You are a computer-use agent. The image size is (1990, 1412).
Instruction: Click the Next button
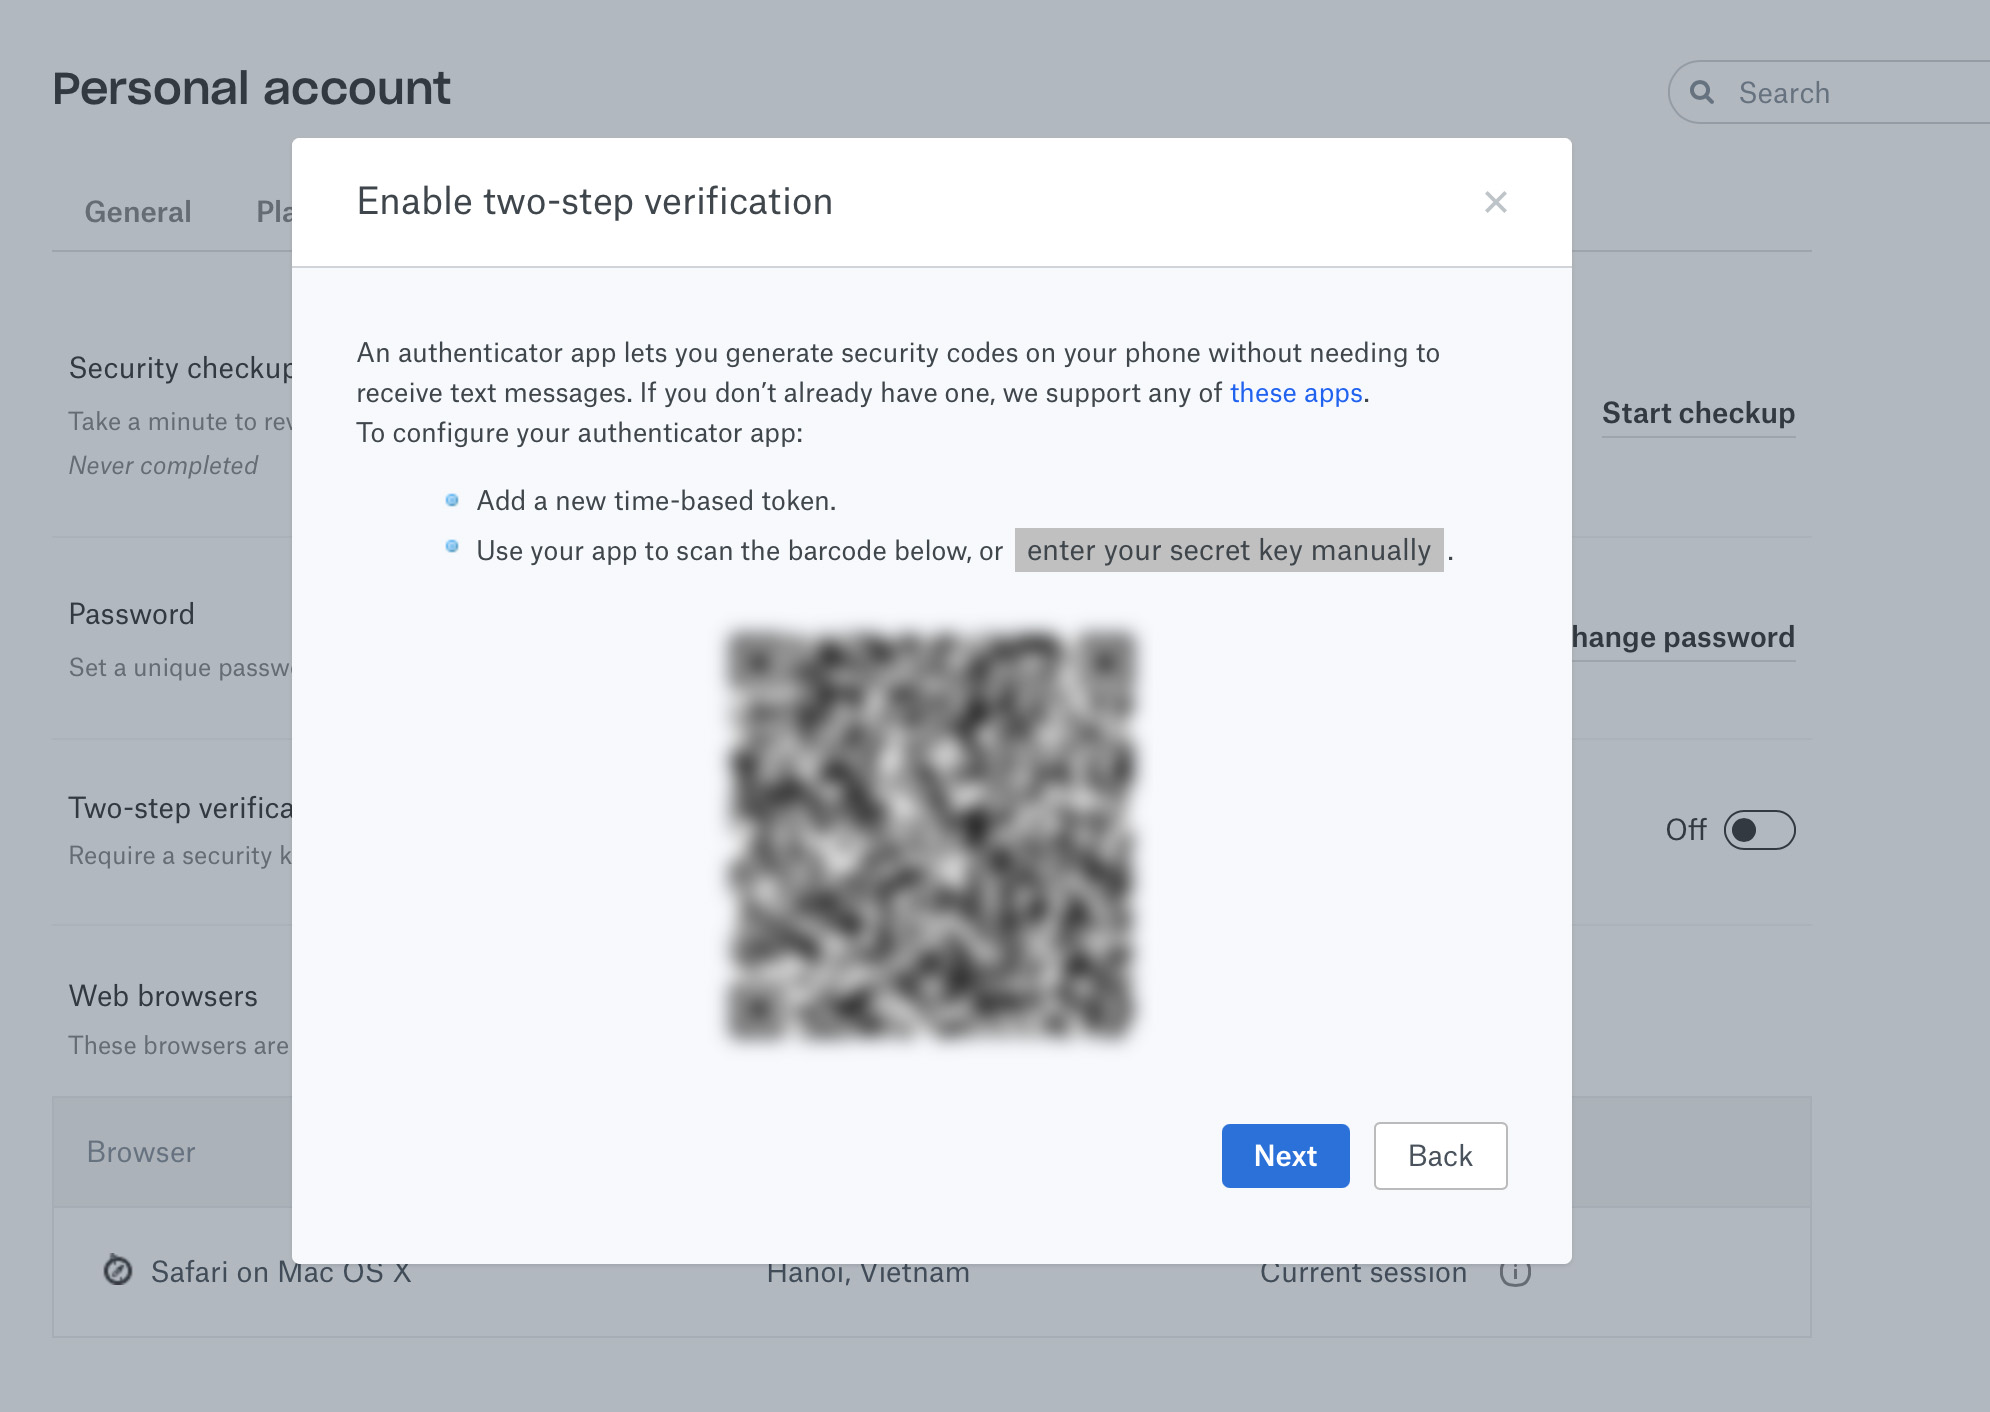pos(1285,1156)
